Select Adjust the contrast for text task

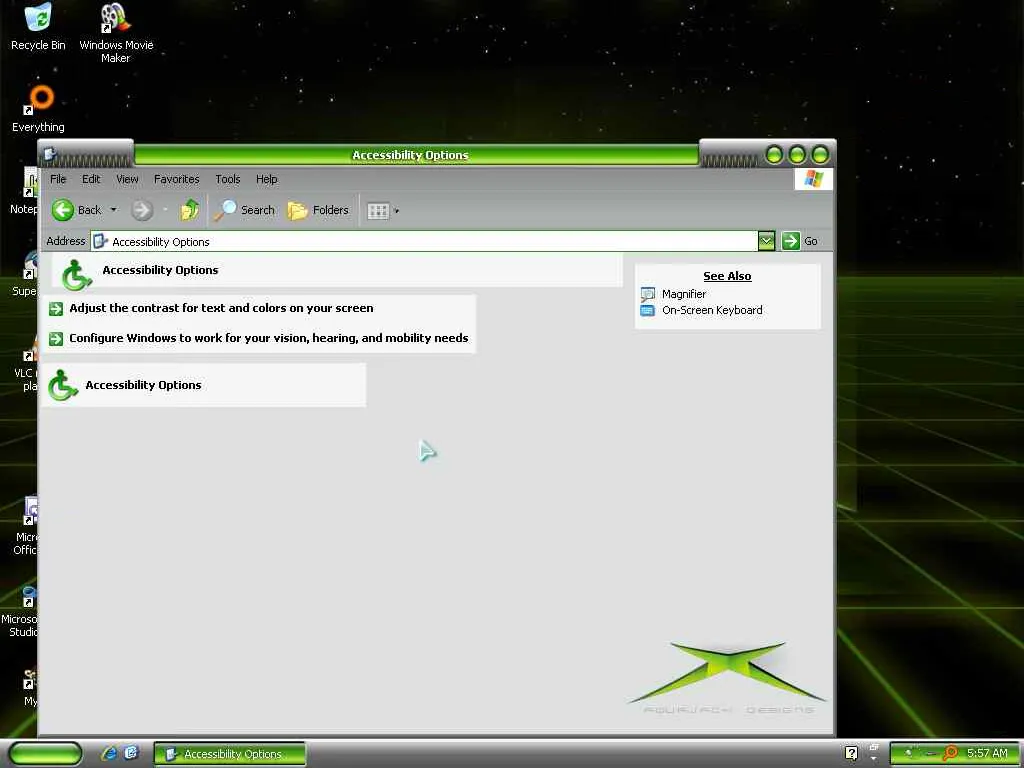tap(221, 308)
